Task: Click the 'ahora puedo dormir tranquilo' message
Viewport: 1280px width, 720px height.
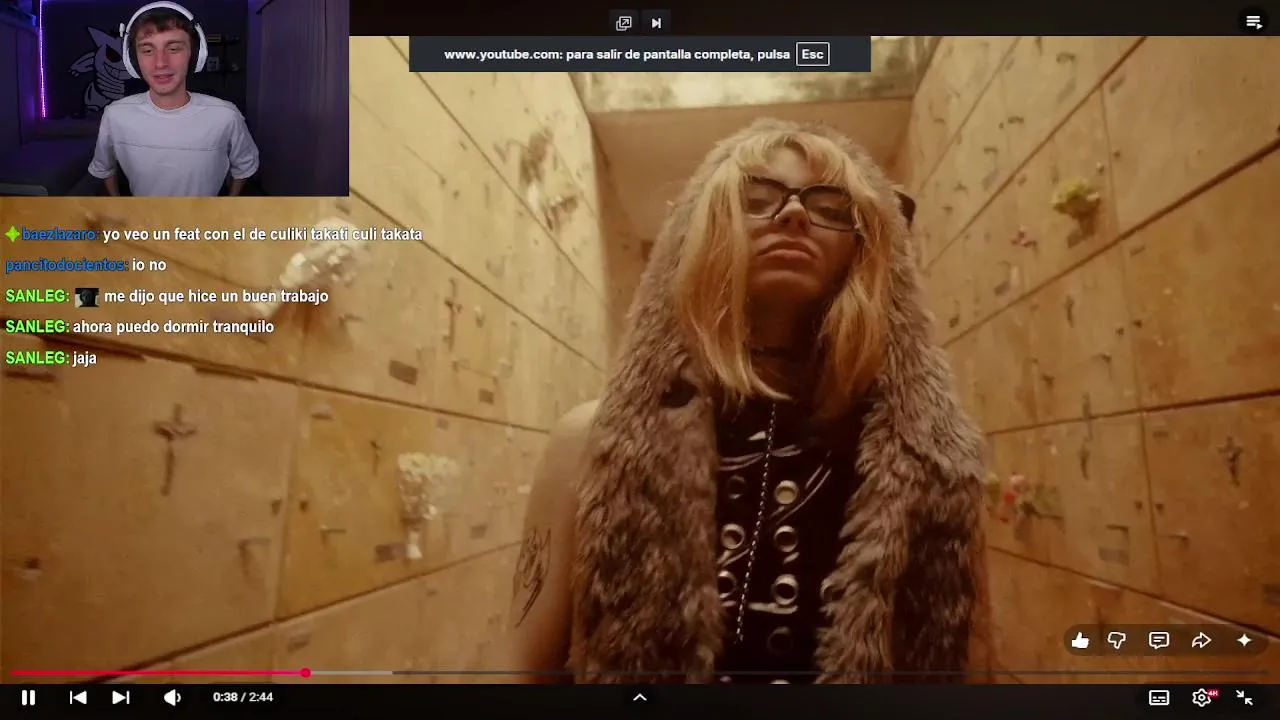Action: tap(173, 327)
